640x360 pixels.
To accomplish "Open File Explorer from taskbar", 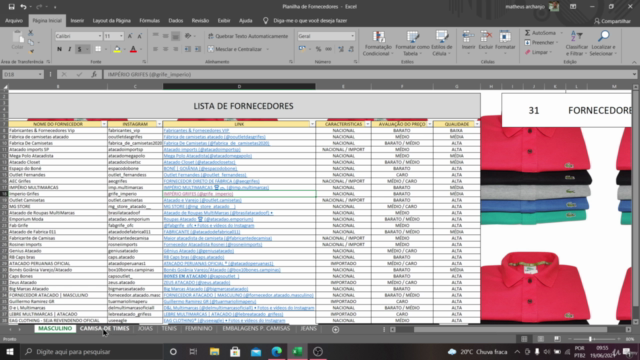I will tap(214, 351).
